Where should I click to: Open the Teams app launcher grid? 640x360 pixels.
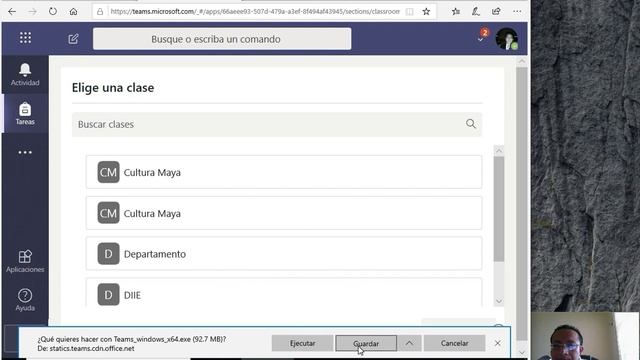(25, 38)
